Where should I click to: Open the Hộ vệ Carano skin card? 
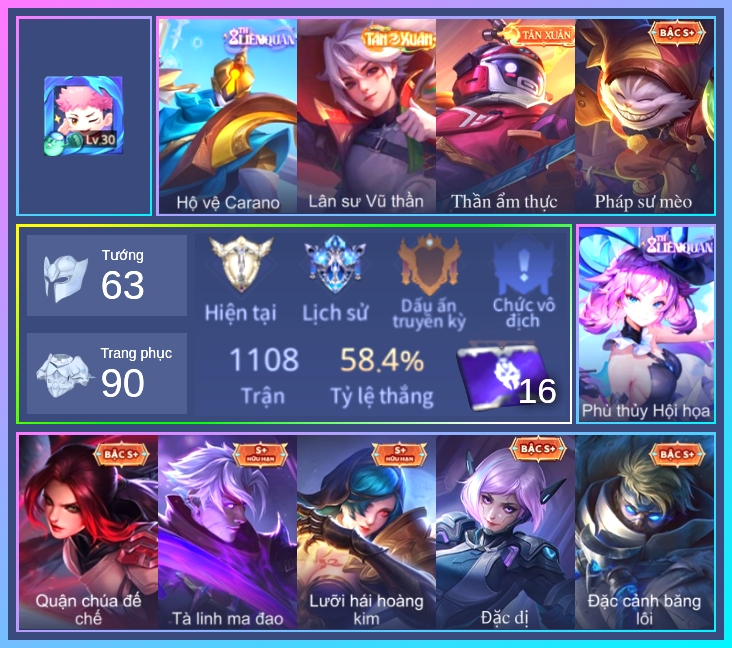(x=228, y=116)
